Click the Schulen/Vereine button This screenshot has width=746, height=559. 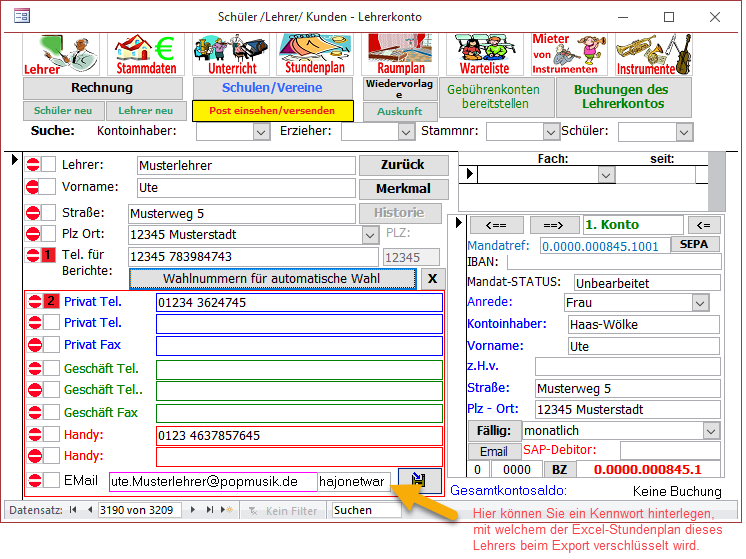(272, 88)
